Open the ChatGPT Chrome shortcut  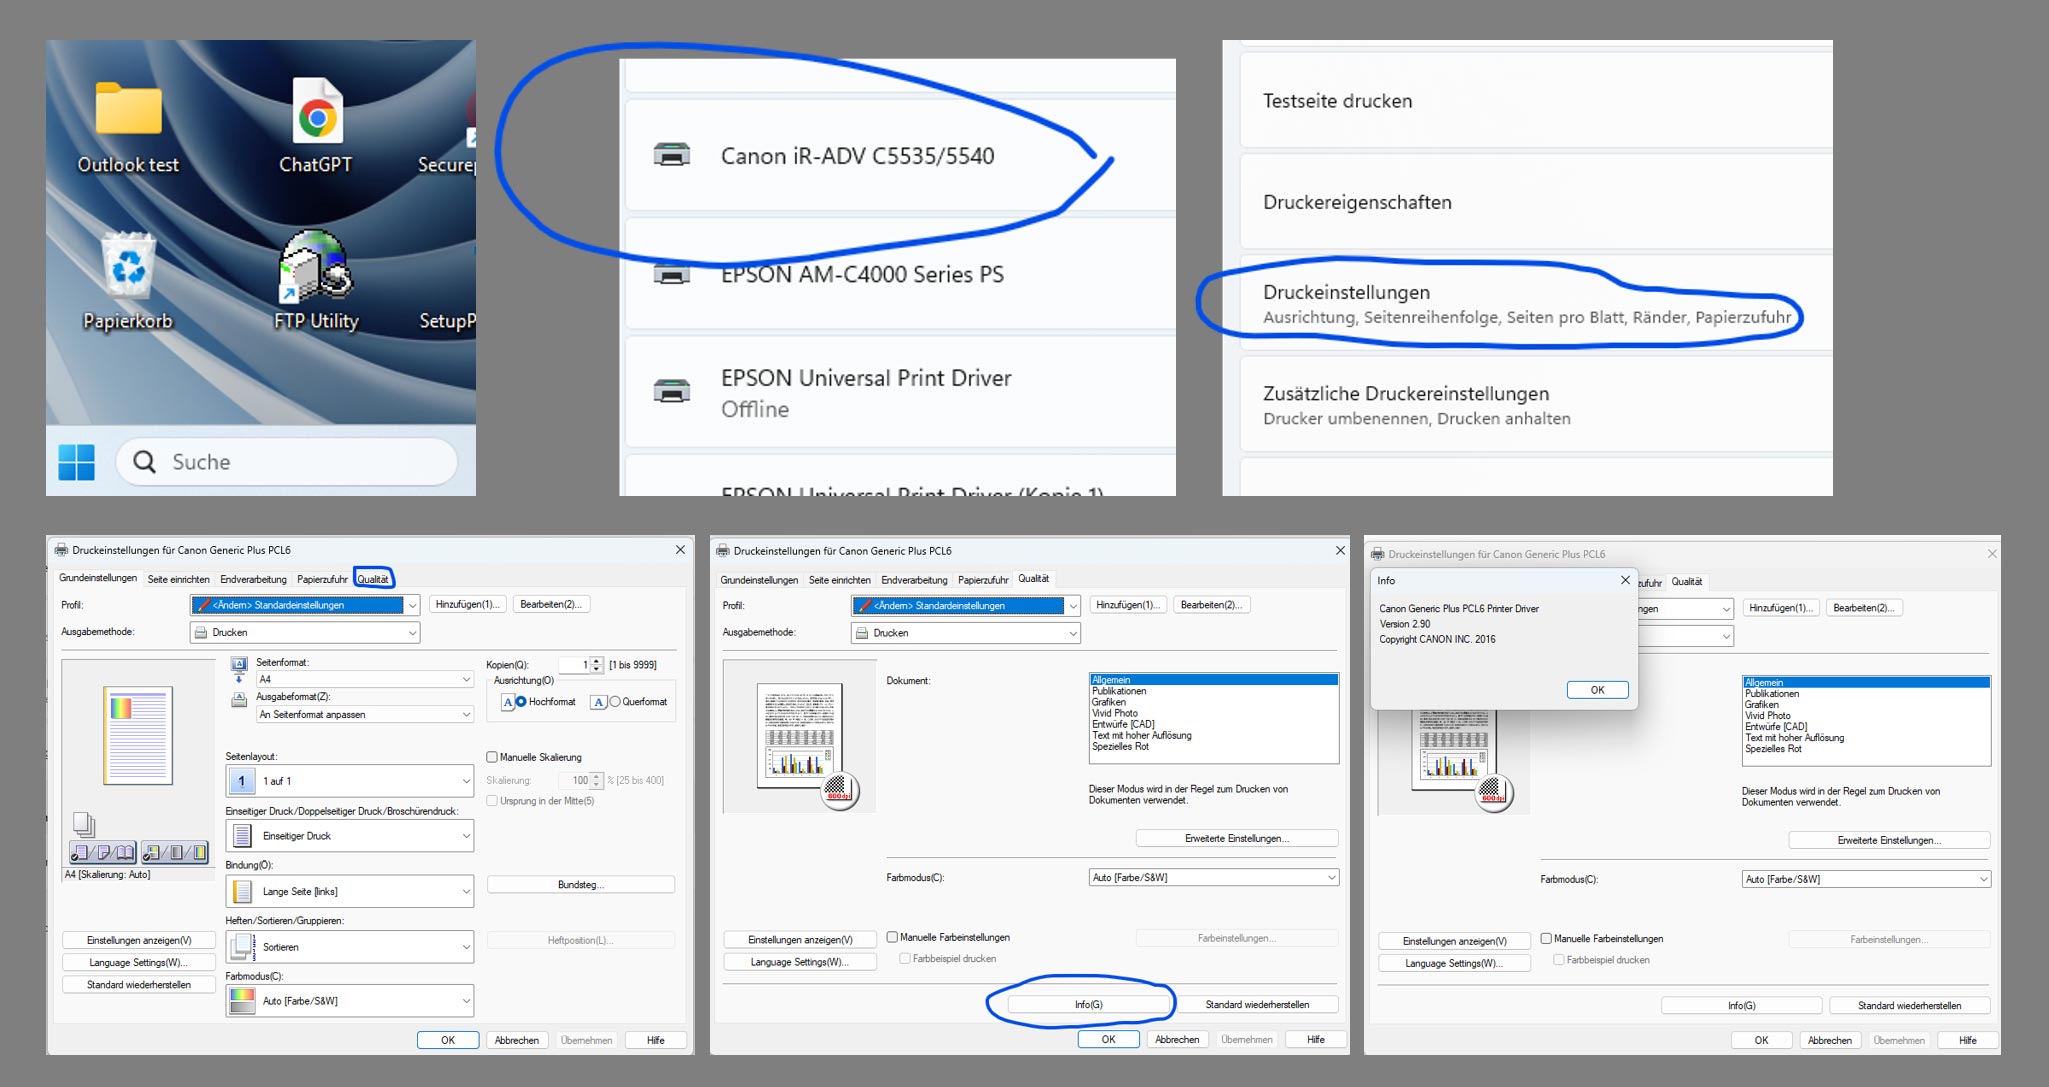tap(317, 112)
